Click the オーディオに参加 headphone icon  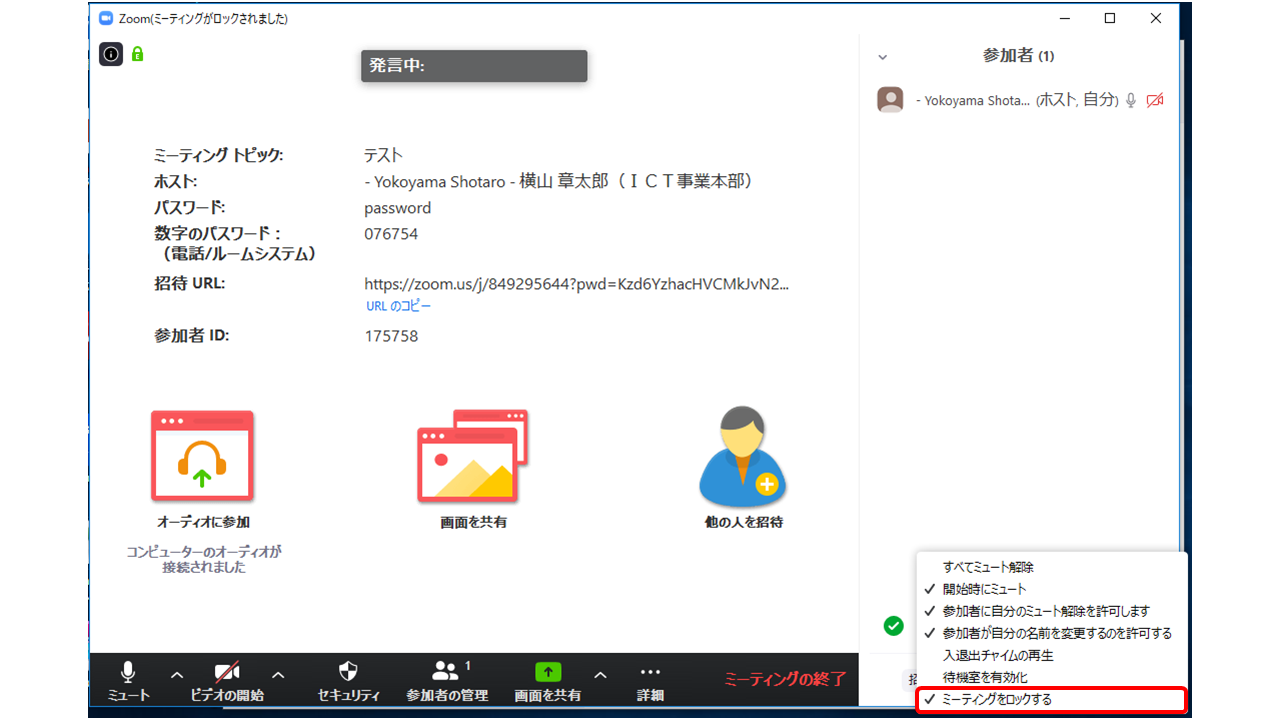pyautogui.click(x=202, y=455)
